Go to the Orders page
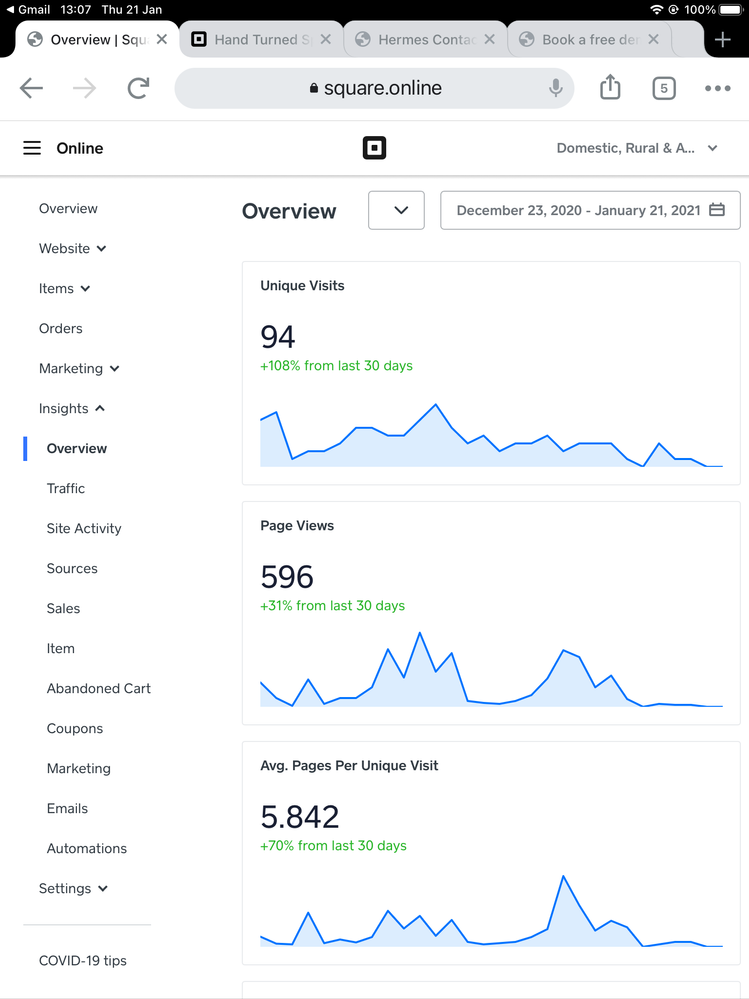 point(61,328)
